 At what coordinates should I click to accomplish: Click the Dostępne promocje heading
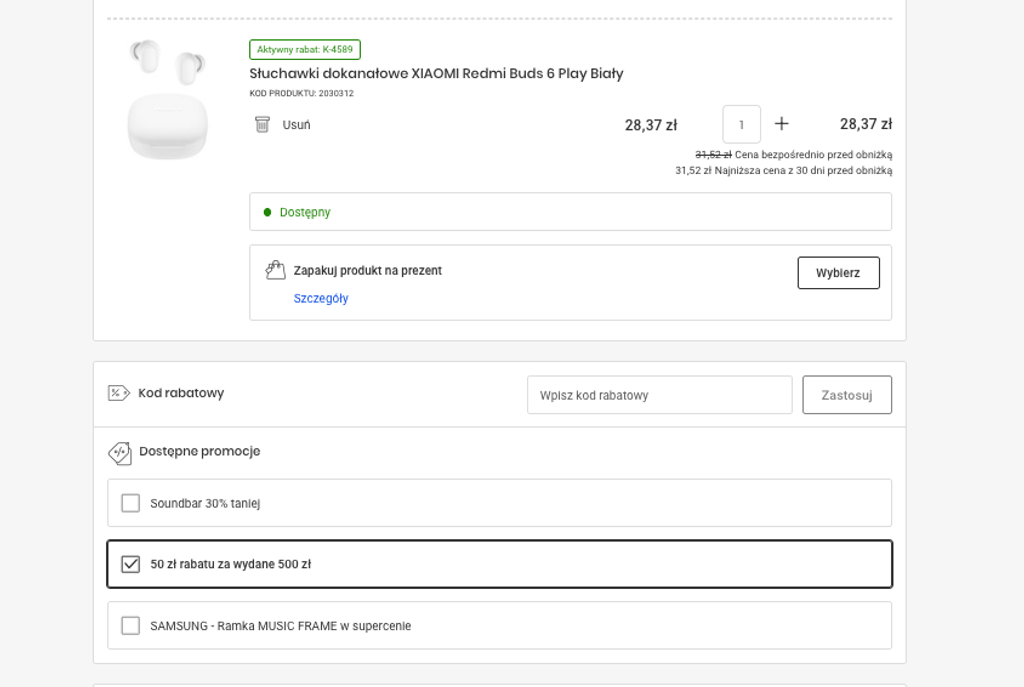(199, 451)
